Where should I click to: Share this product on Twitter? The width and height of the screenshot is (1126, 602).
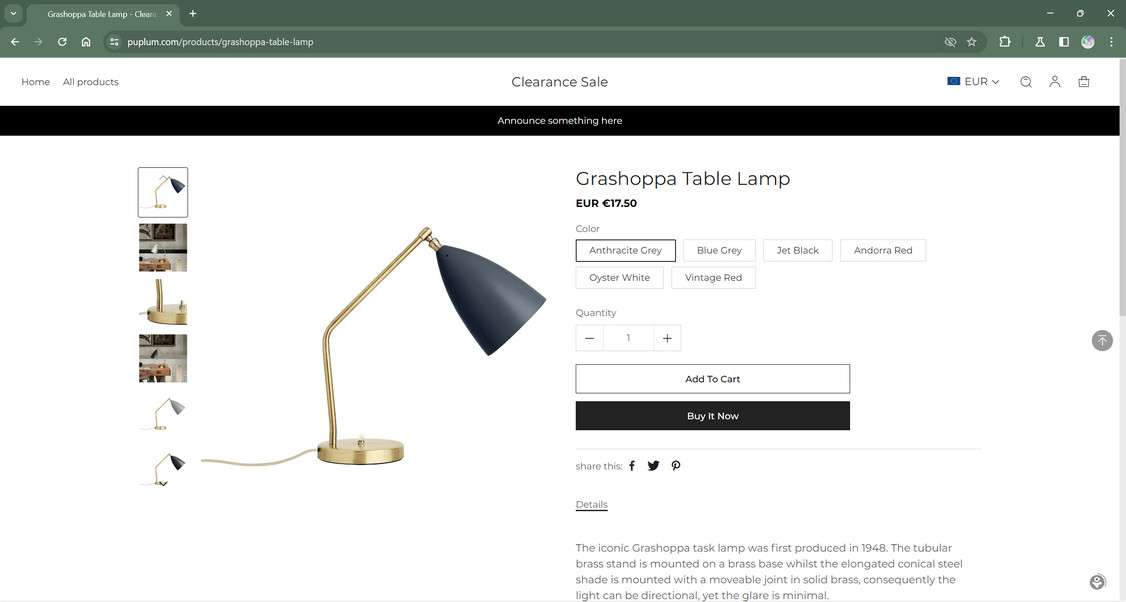pyautogui.click(x=653, y=466)
